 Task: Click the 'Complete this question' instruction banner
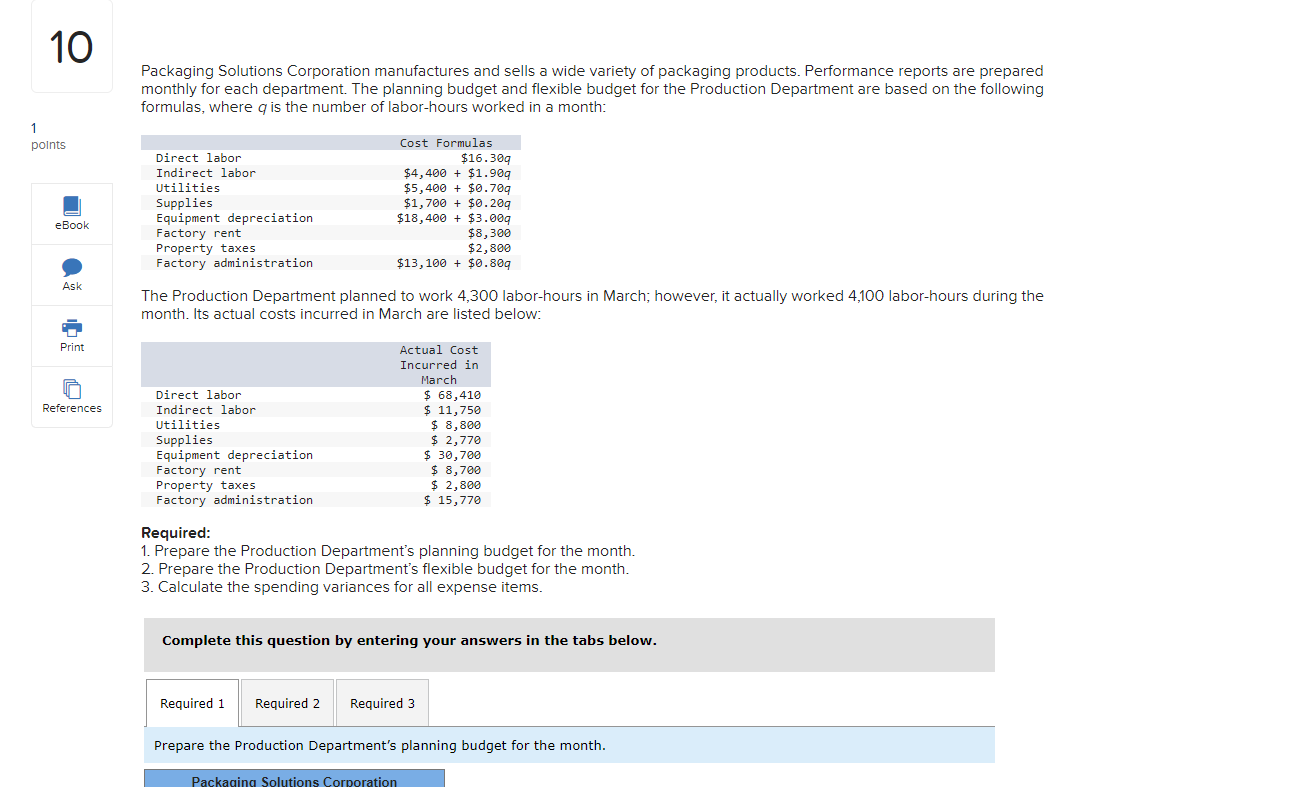569,644
